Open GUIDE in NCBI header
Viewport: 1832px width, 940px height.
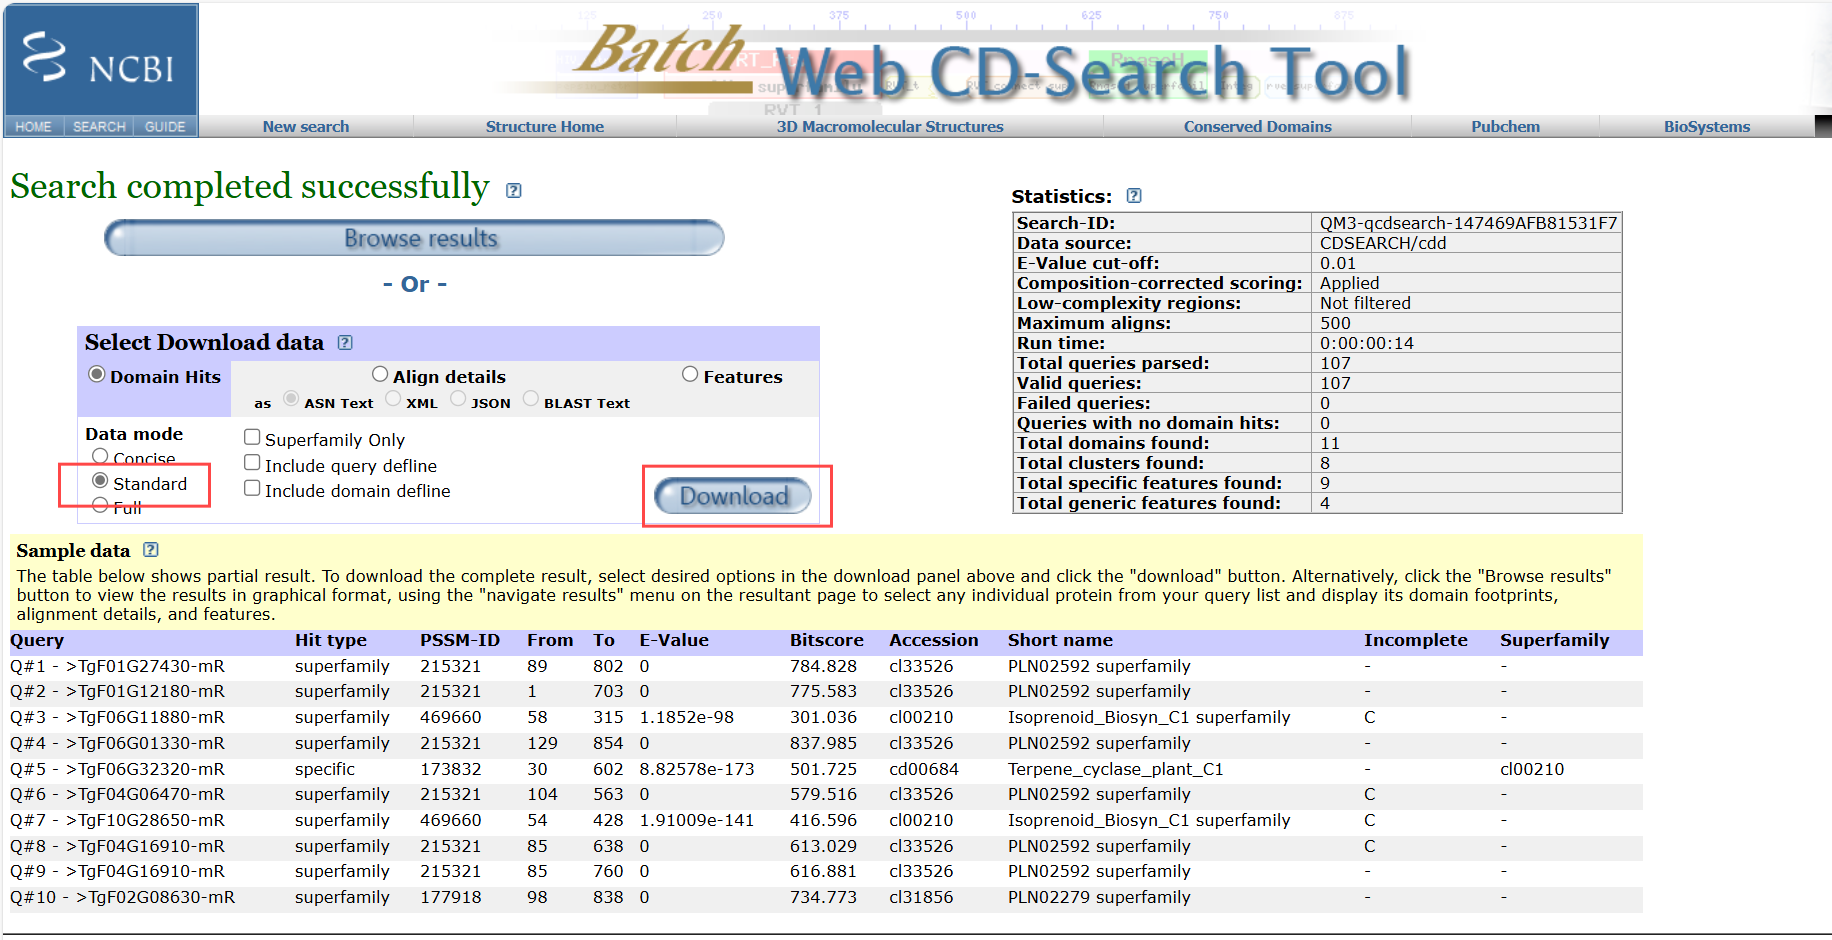(165, 127)
